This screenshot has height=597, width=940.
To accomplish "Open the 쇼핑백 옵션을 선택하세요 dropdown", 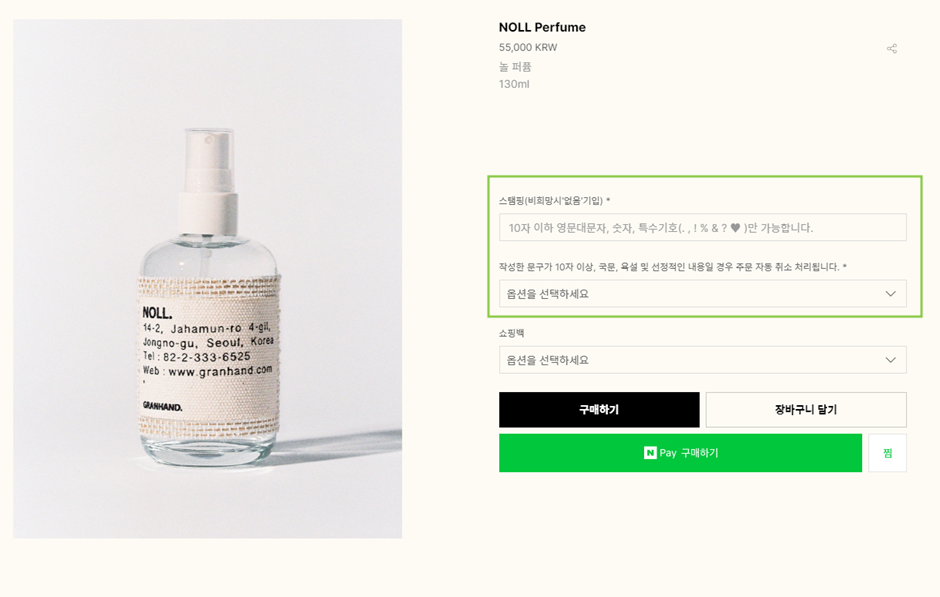I will 703,360.
